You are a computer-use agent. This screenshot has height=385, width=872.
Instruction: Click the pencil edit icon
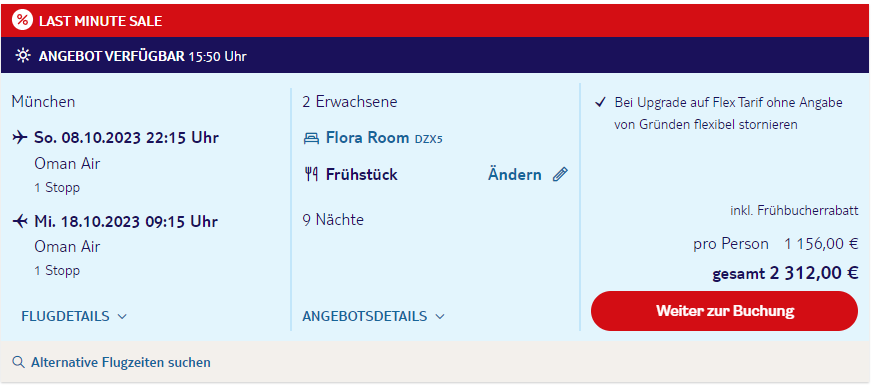pos(560,175)
